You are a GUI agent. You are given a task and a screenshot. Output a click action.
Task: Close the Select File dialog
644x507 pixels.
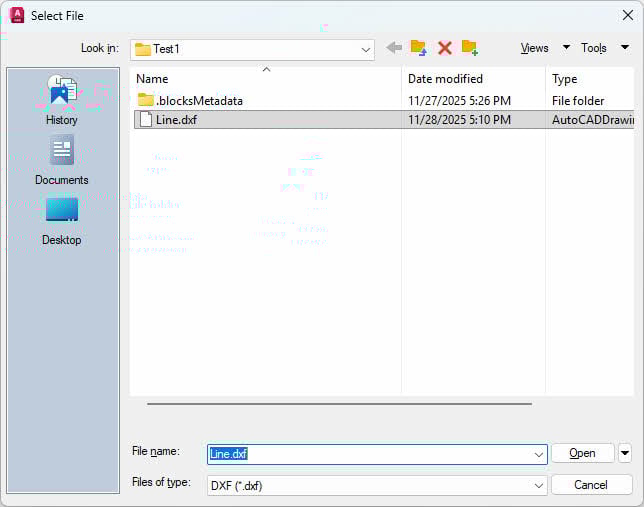tap(628, 16)
